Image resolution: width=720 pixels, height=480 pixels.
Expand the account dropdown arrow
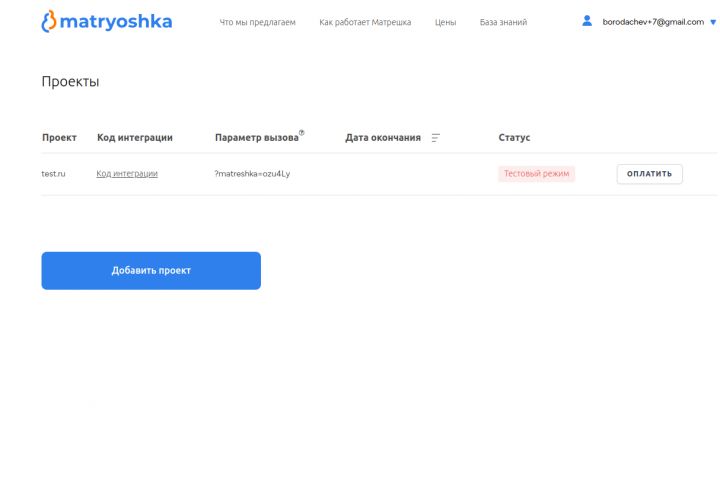point(713,22)
